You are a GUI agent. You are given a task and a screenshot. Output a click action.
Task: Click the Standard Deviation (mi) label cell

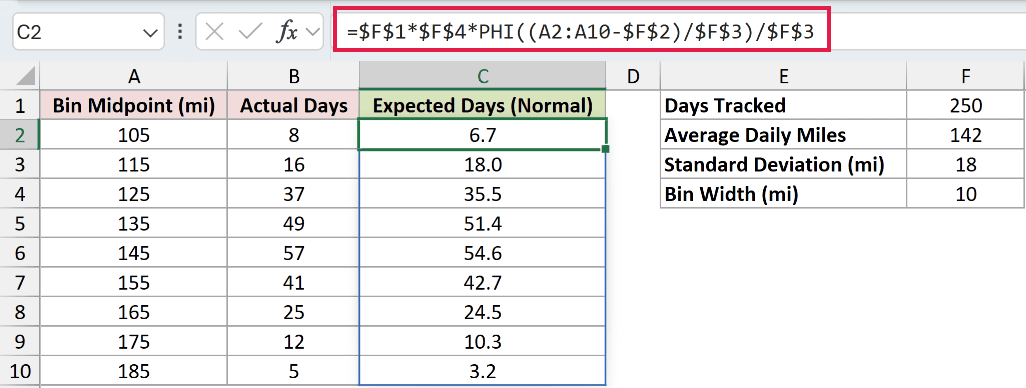[x=783, y=164]
